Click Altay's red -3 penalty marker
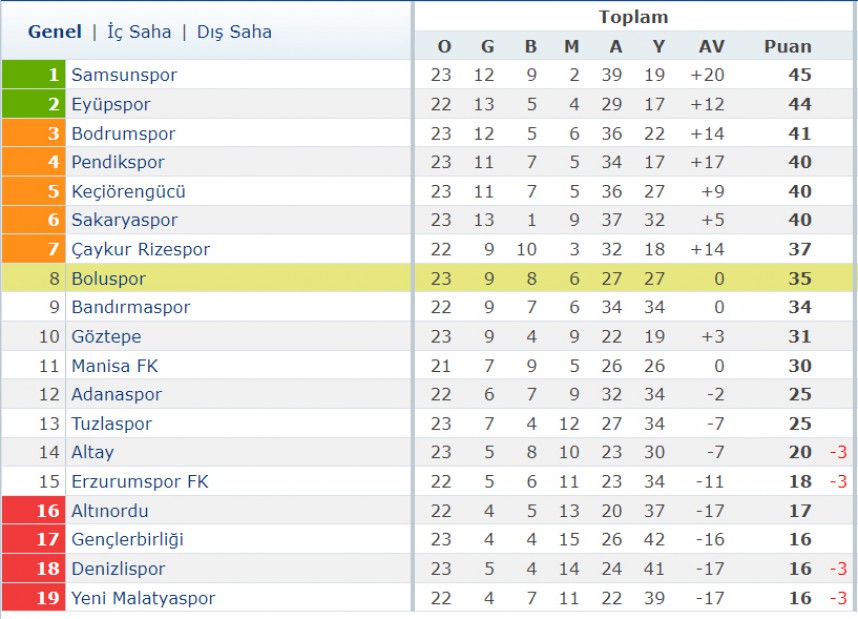The height and width of the screenshot is (619, 858). (838, 452)
